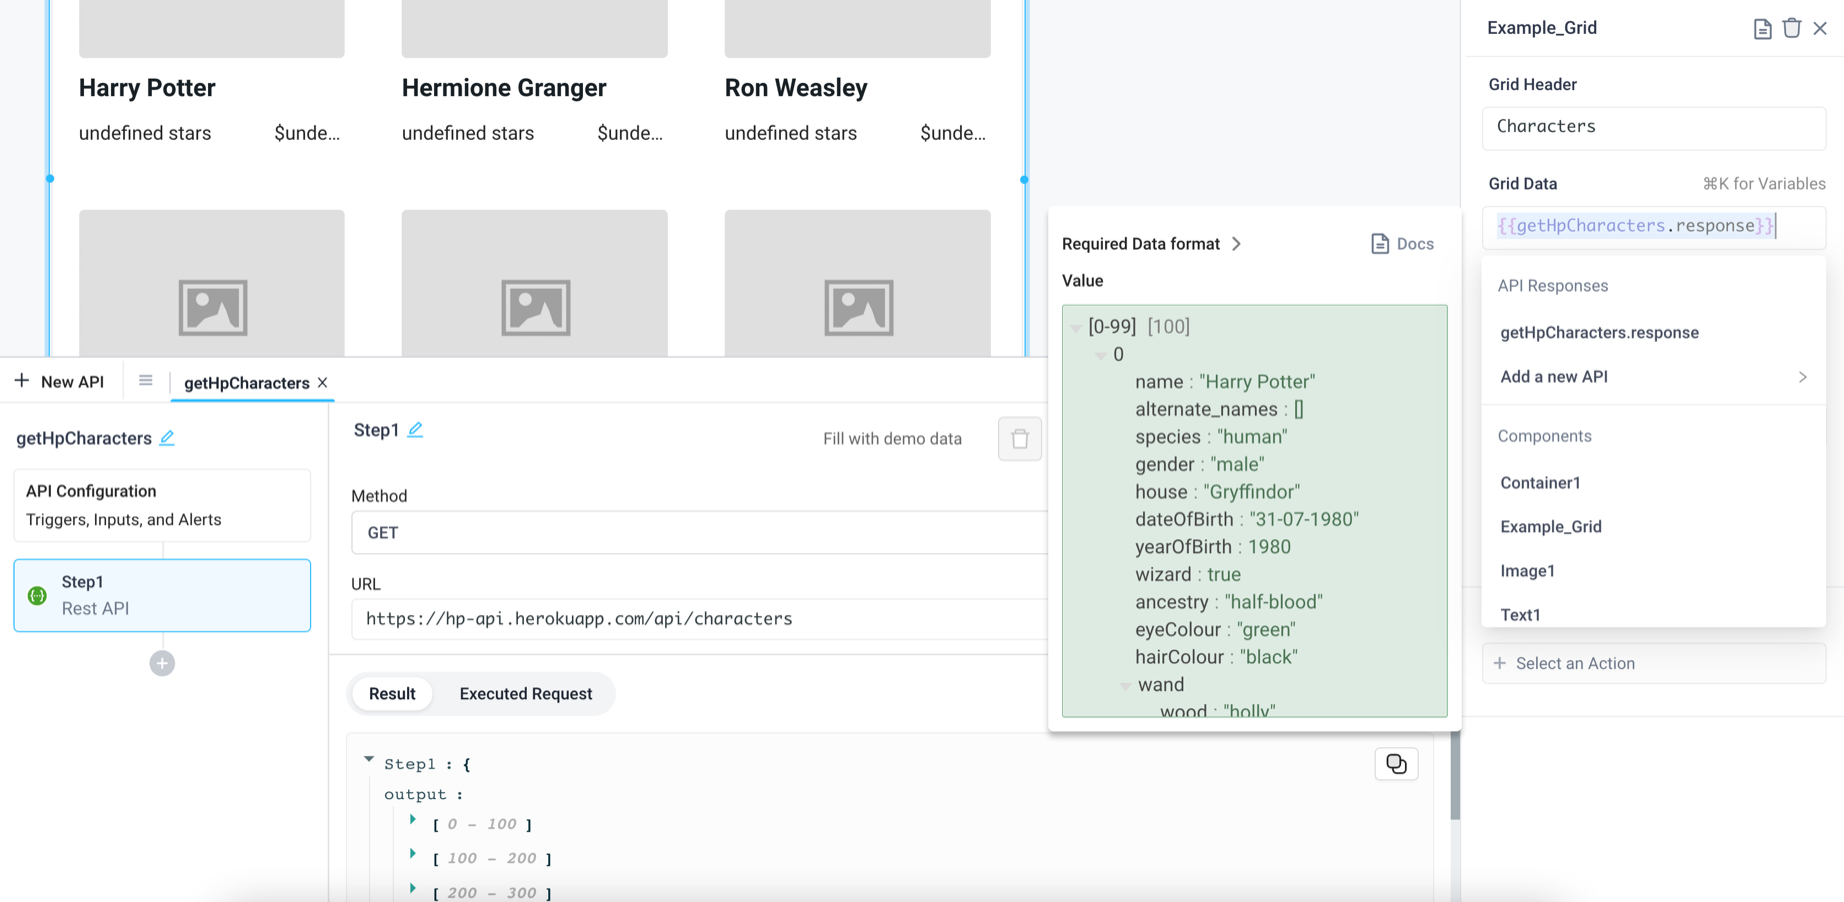Screen dimensions: 1844x902
Task: Open the API list hamburger icon
Action: tap(146, 381)
